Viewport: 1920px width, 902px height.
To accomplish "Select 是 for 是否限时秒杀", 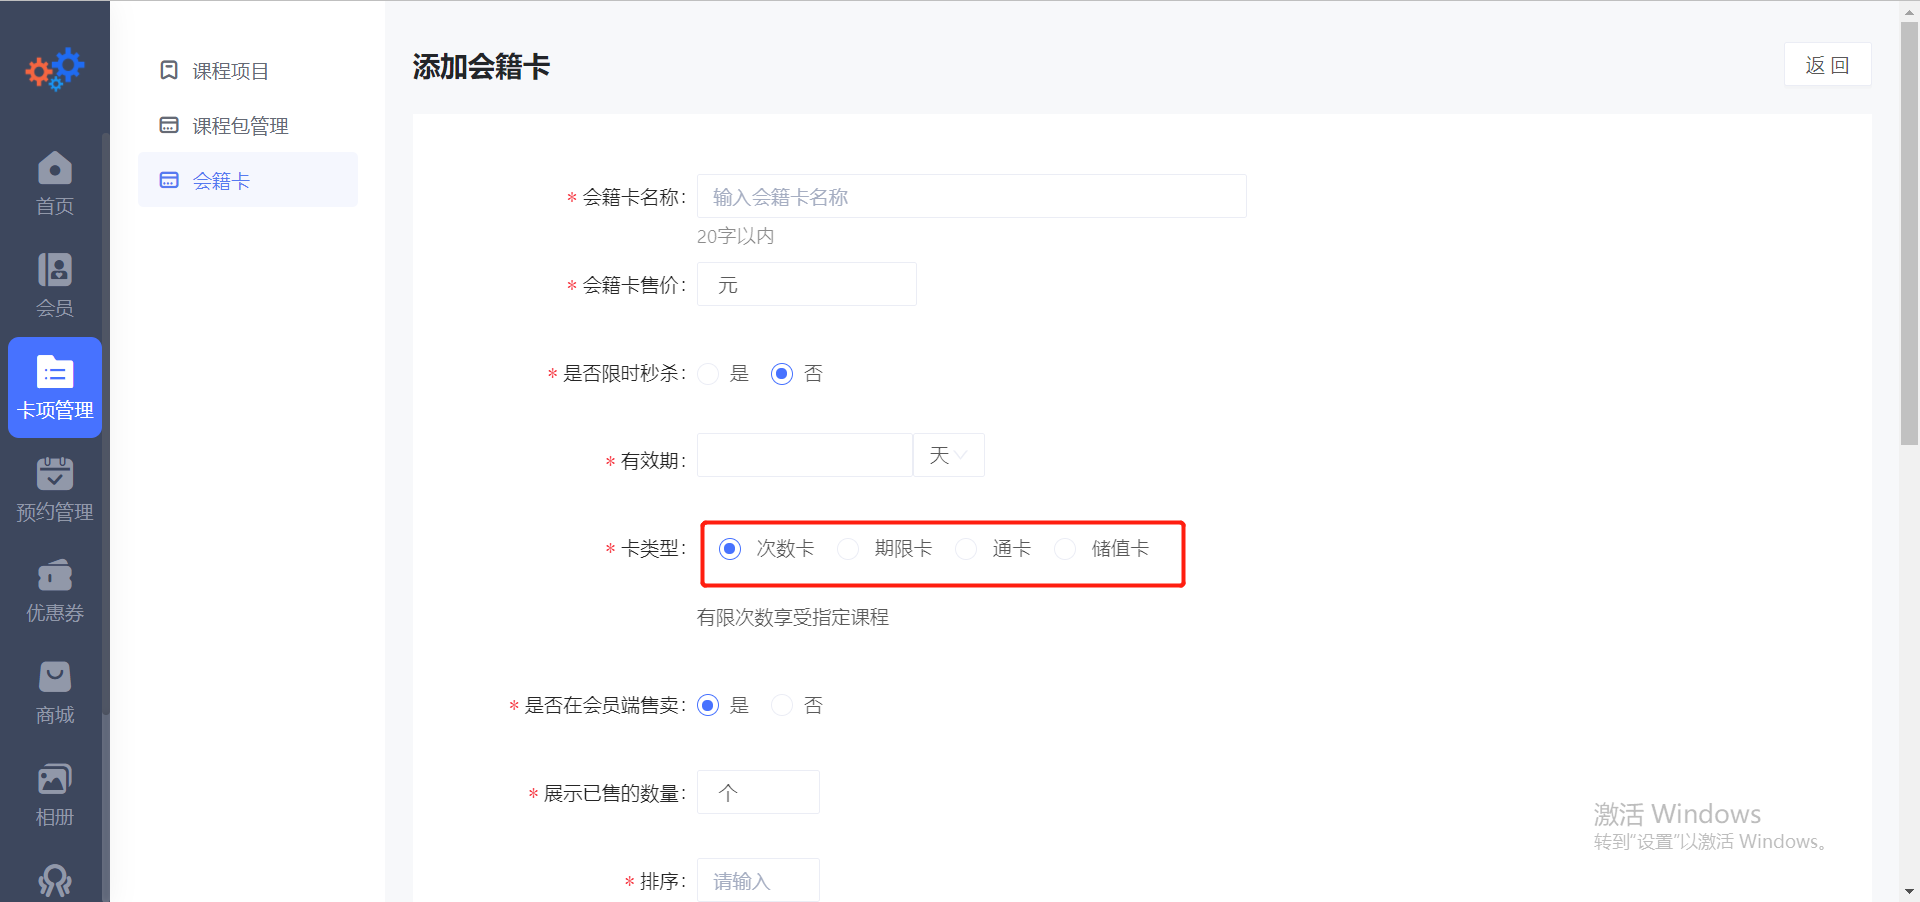I will 708,374.
